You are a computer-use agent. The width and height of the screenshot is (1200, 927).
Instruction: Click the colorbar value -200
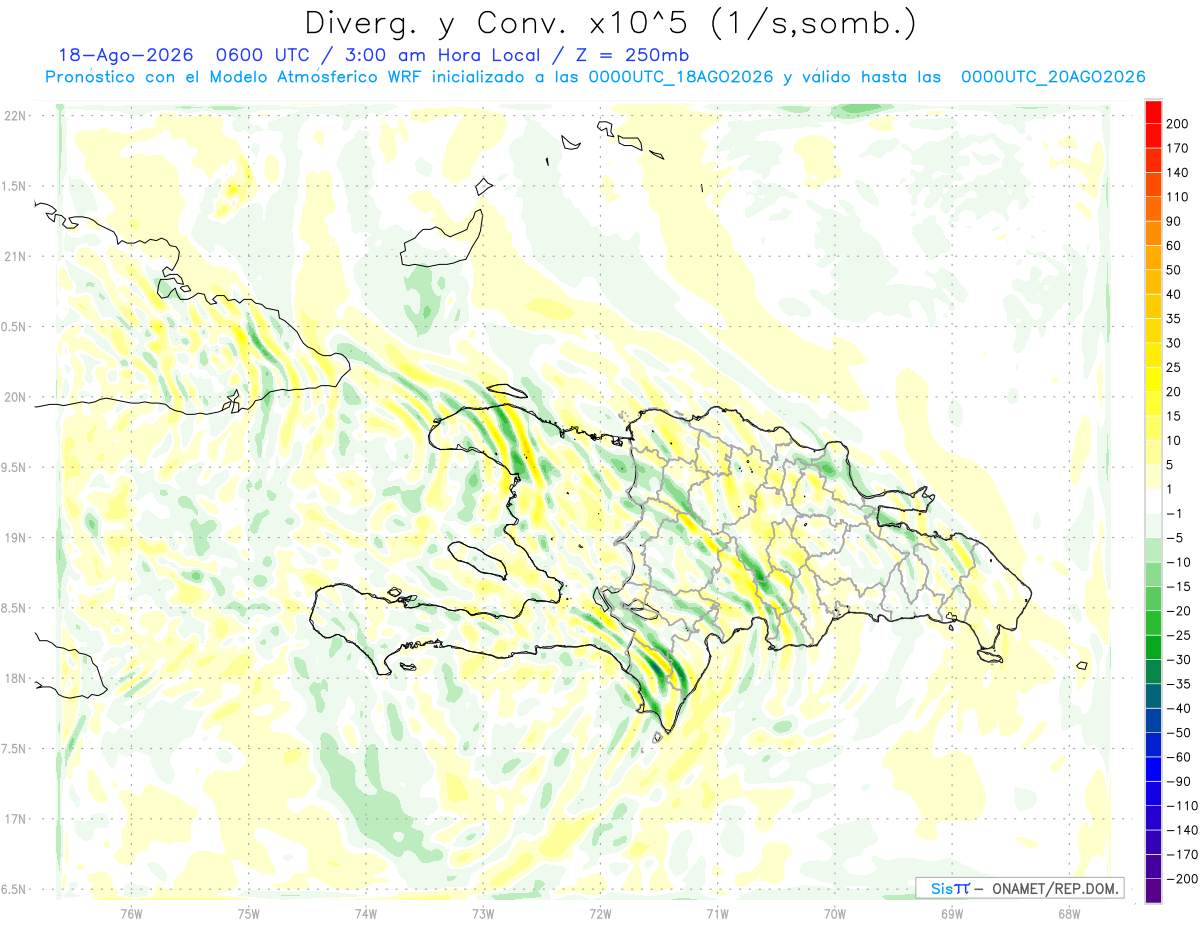pyautogui.click(x=1183, y=878)
